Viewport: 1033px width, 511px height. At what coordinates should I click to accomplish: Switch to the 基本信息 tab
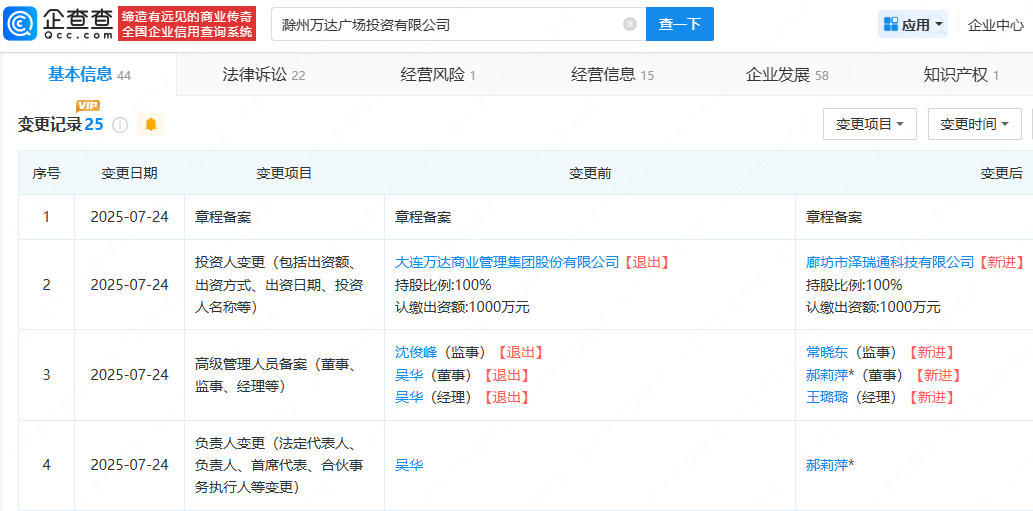pyautogui.click(x=89, y=74)
